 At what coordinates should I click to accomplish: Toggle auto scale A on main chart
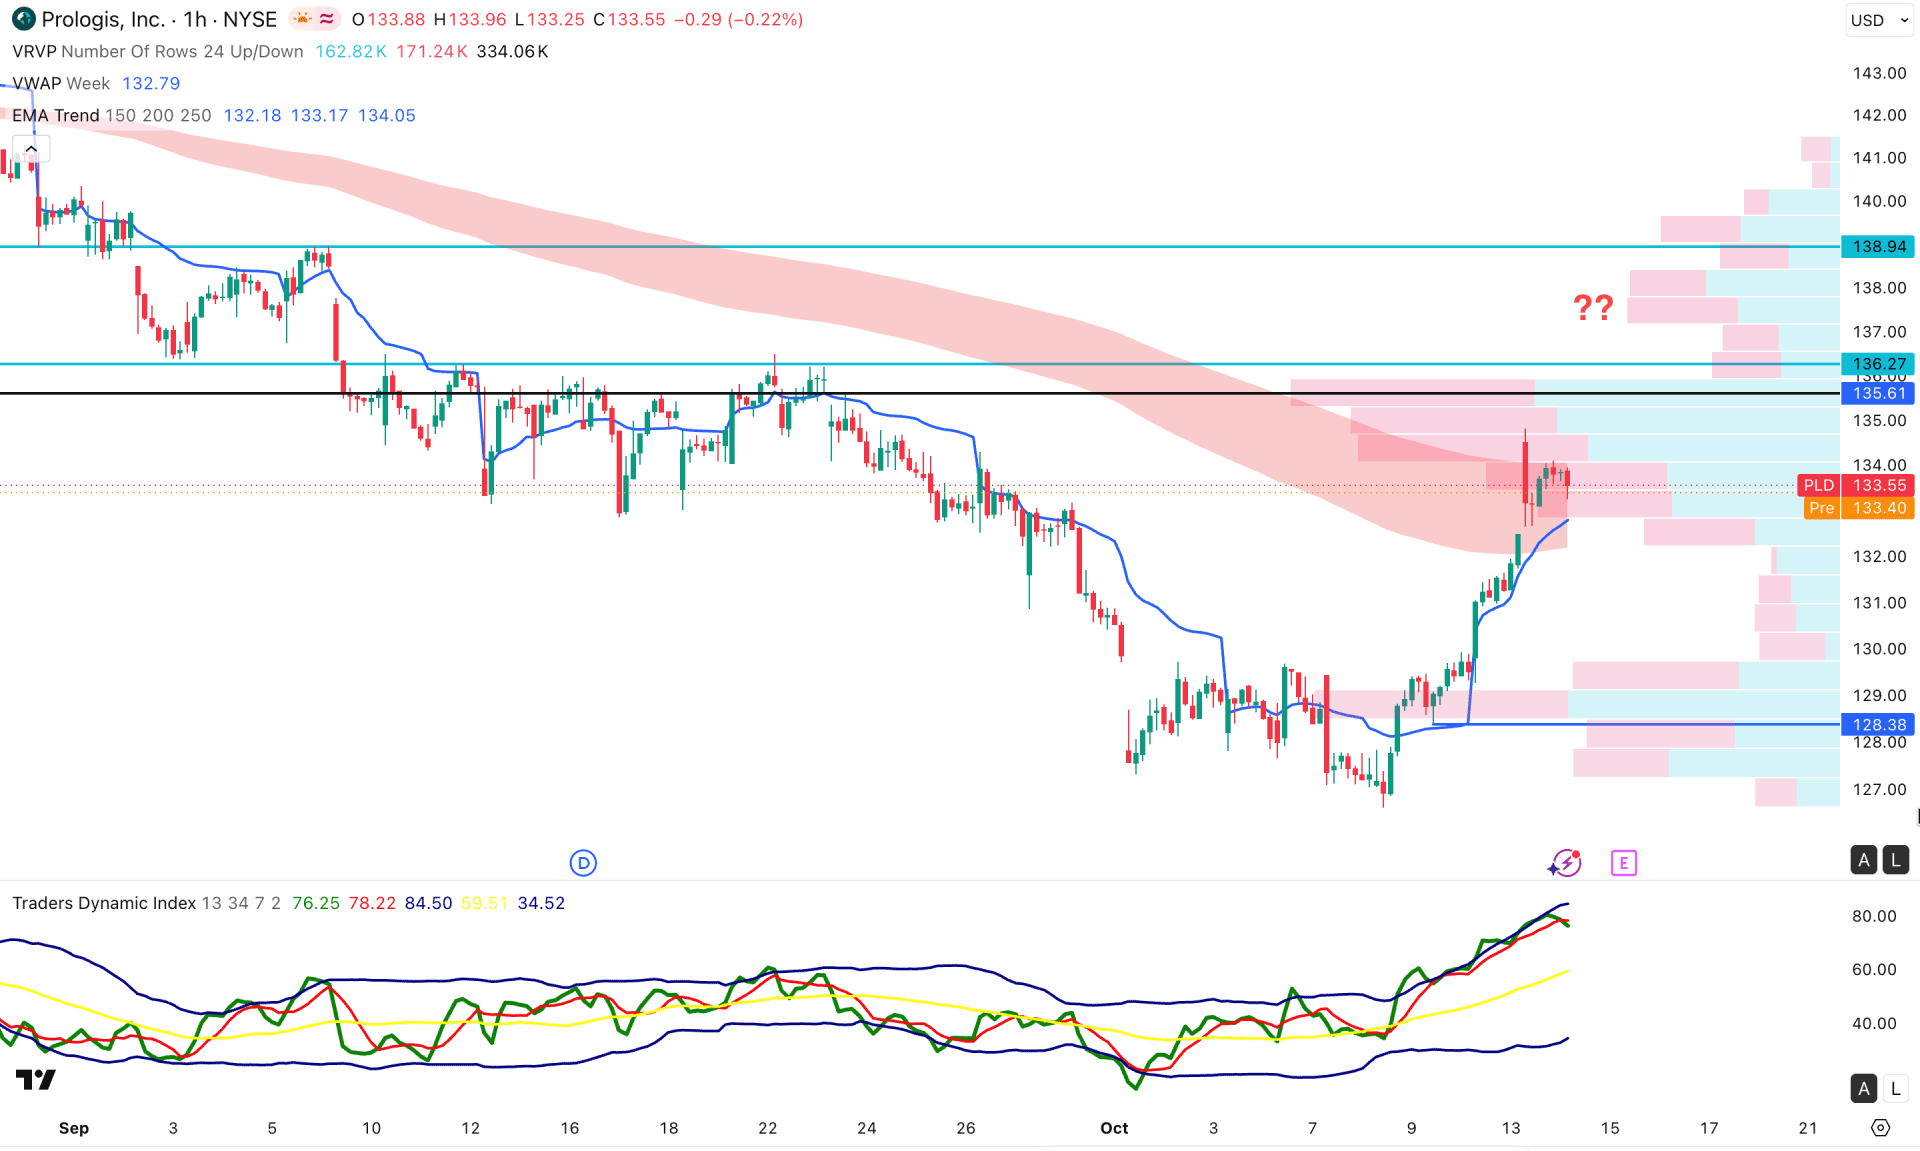(1863, 860)
